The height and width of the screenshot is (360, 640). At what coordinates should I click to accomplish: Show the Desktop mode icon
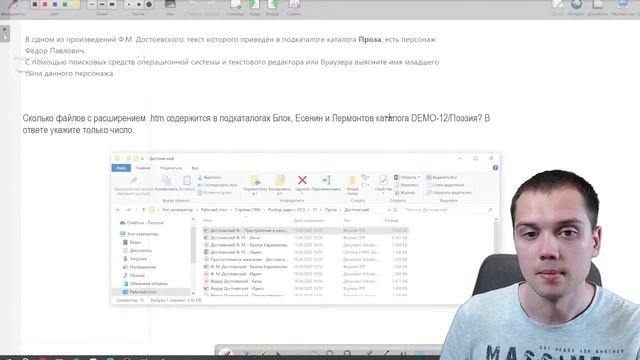pos(622,4)
